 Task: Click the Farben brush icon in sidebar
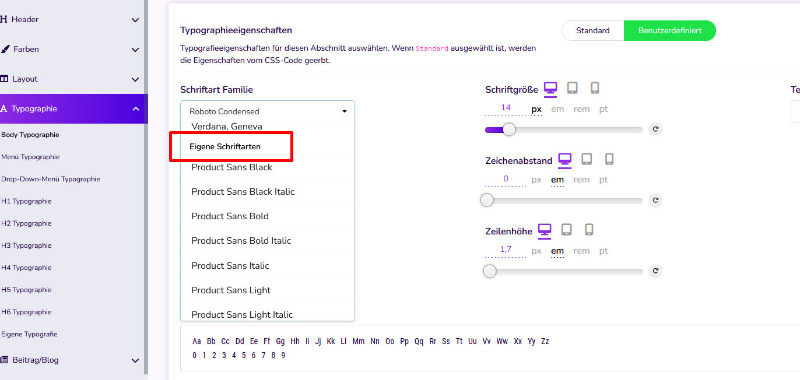[4, 49]
